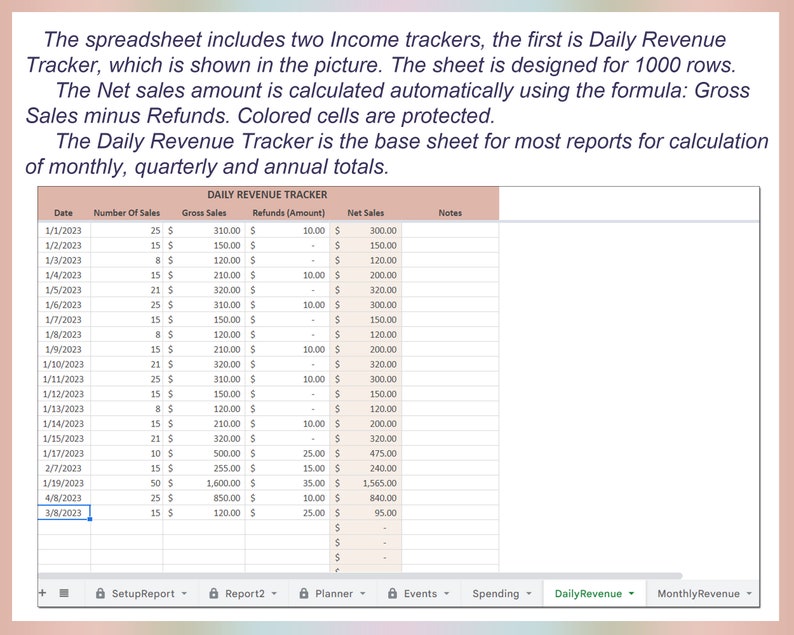794x635 pixels.
Task: Select net sales cell showing 475.00
Action: pyautogui.click(x=366, y=453)
